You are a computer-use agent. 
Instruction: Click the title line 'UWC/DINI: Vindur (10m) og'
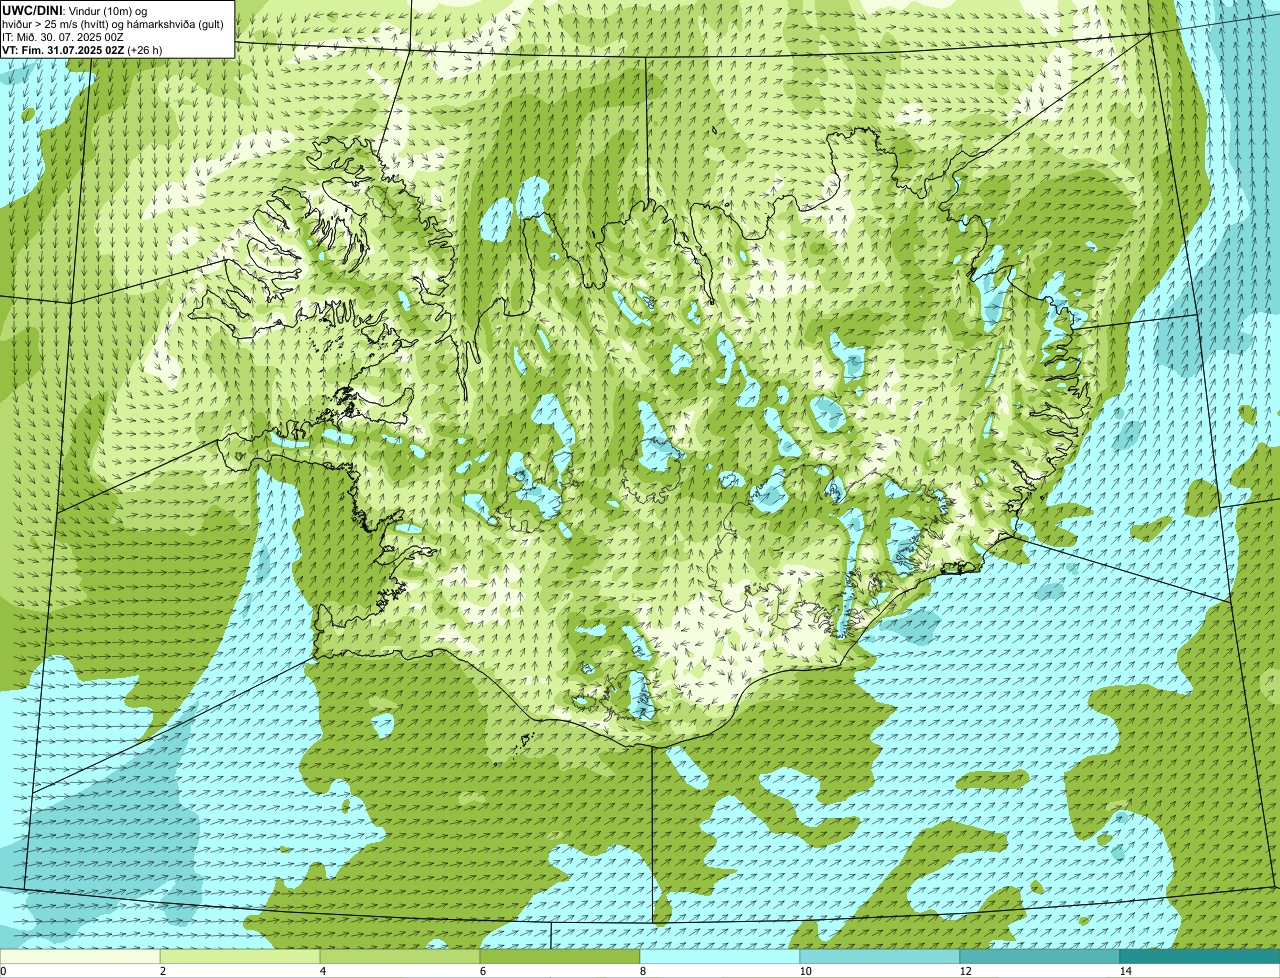point(75,10)
